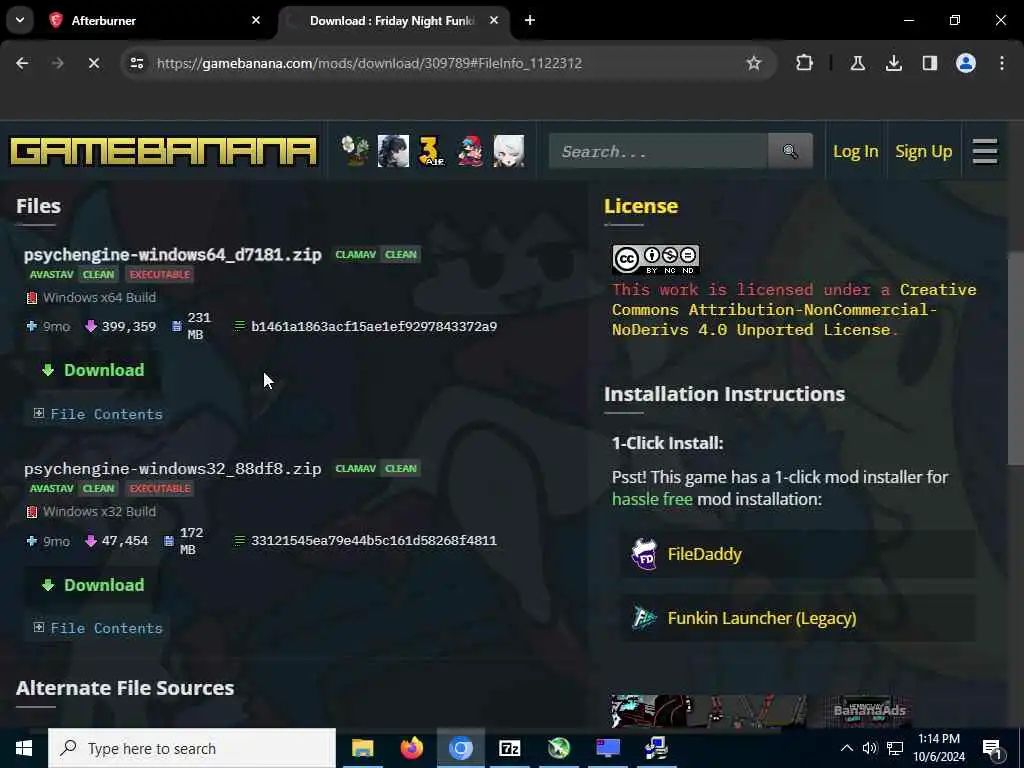Show hidden system tray icons
Viewport: 1024px width, 768px height.
point(846,748)
